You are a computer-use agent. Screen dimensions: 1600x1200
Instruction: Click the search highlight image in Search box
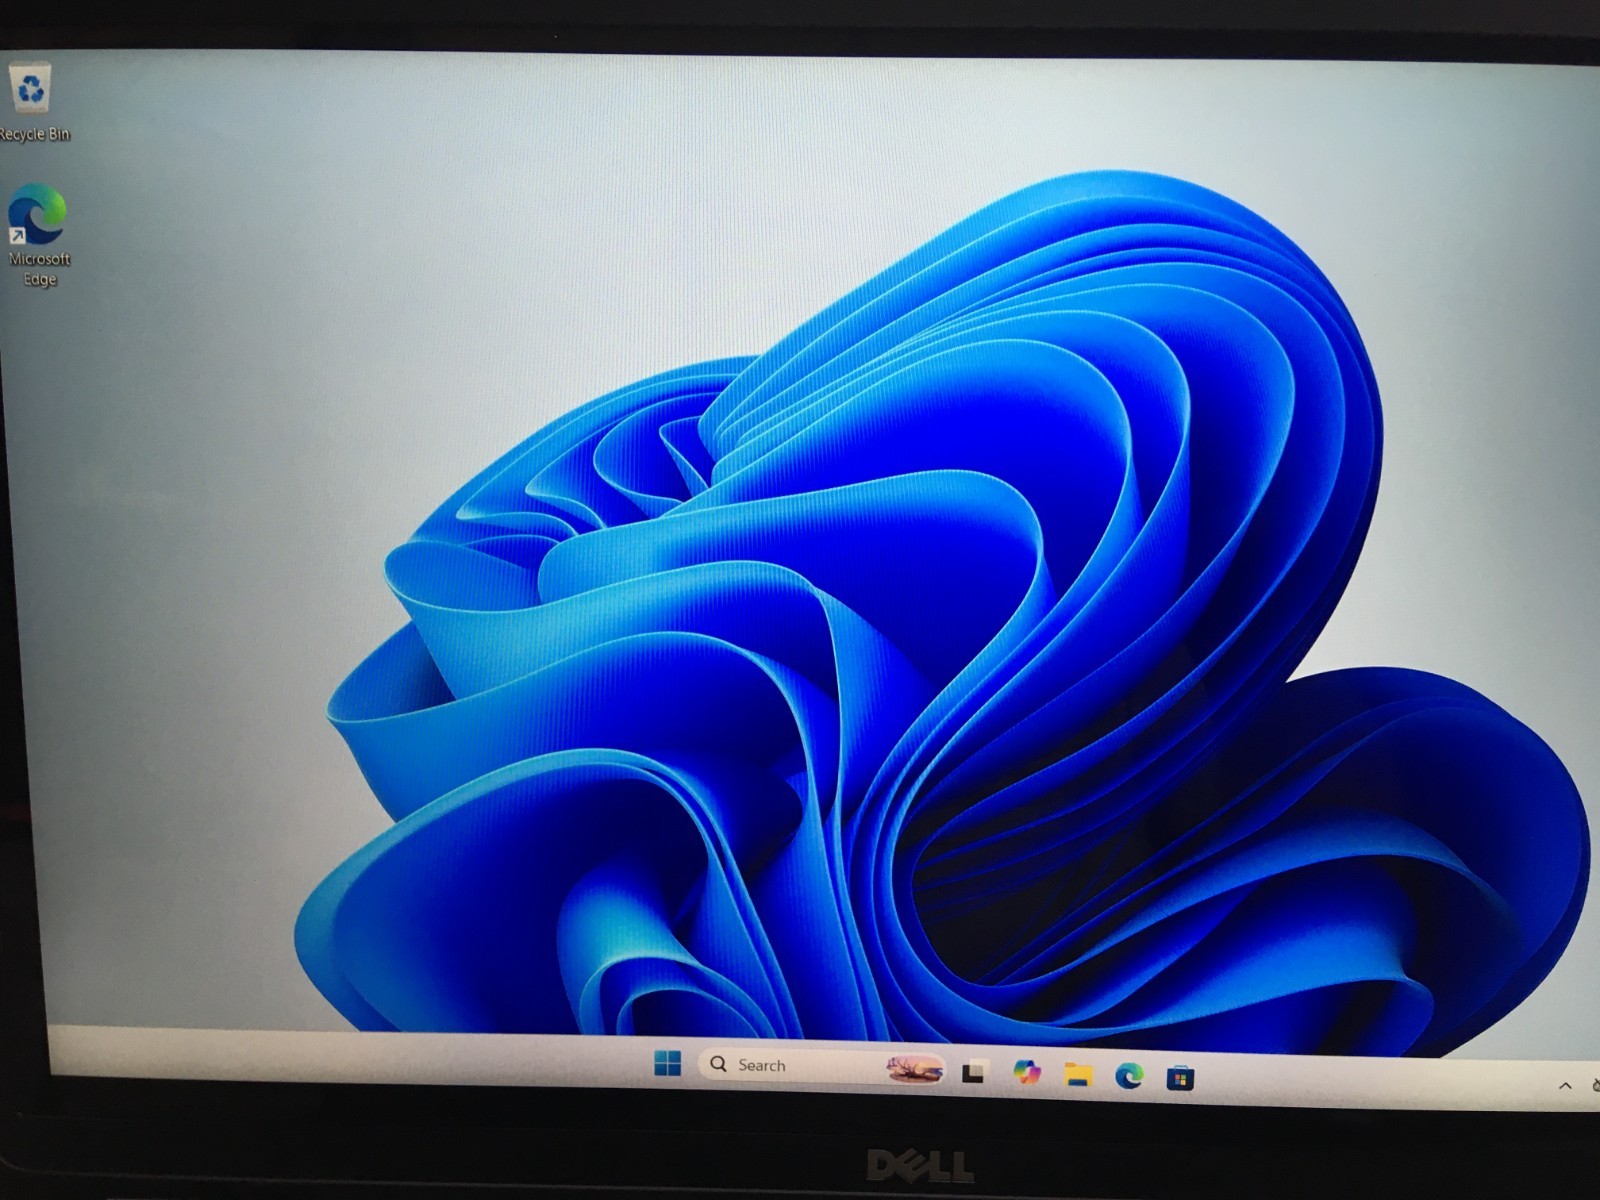pos(914,1070)
